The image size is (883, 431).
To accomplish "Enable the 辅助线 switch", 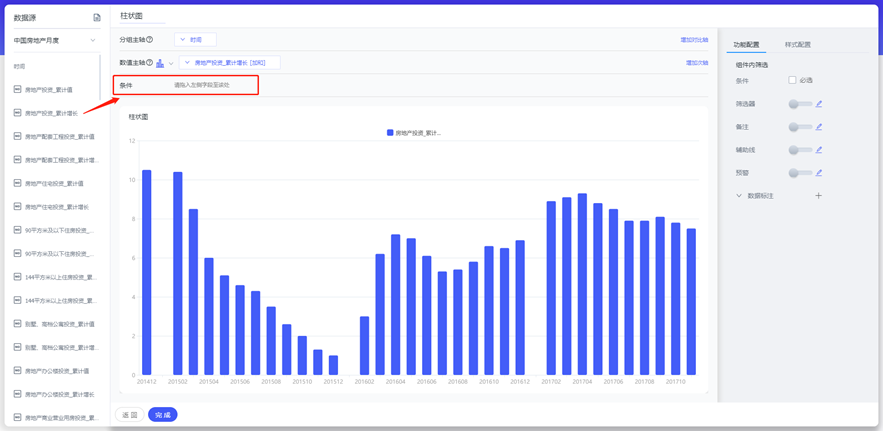I will point(799,150).
